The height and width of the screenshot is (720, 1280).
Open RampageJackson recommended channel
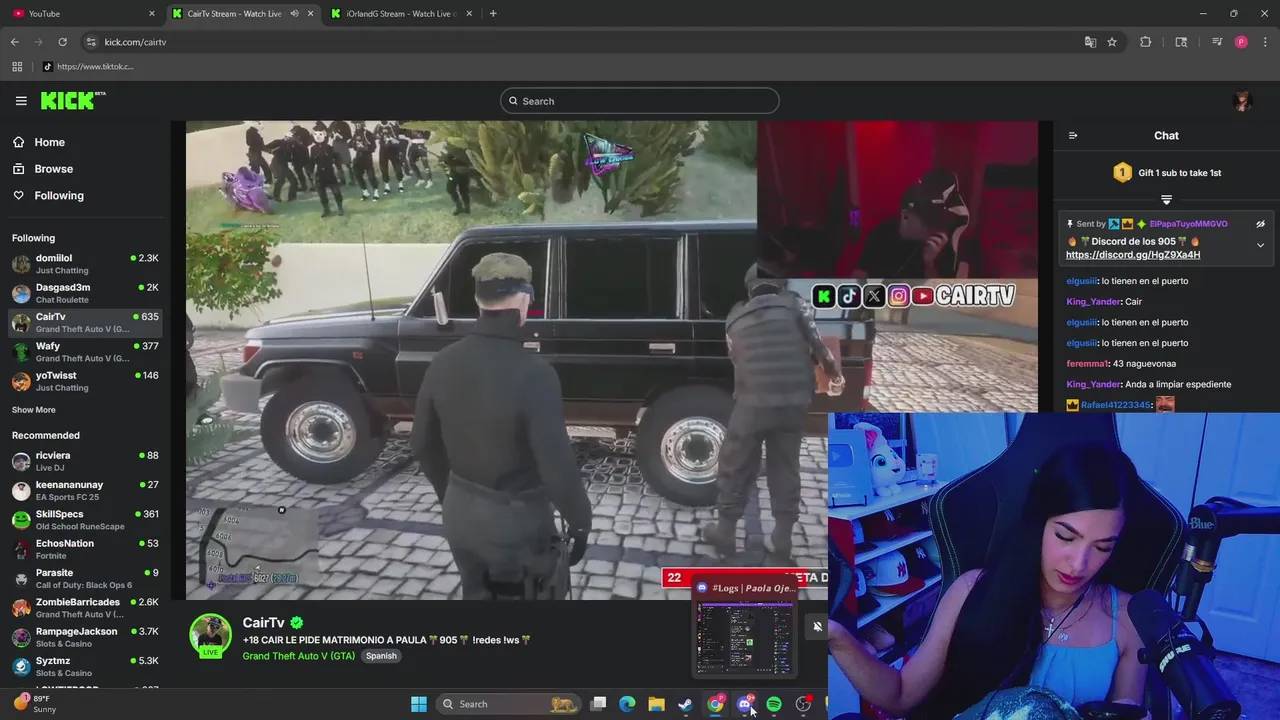[x=85, y=637]
